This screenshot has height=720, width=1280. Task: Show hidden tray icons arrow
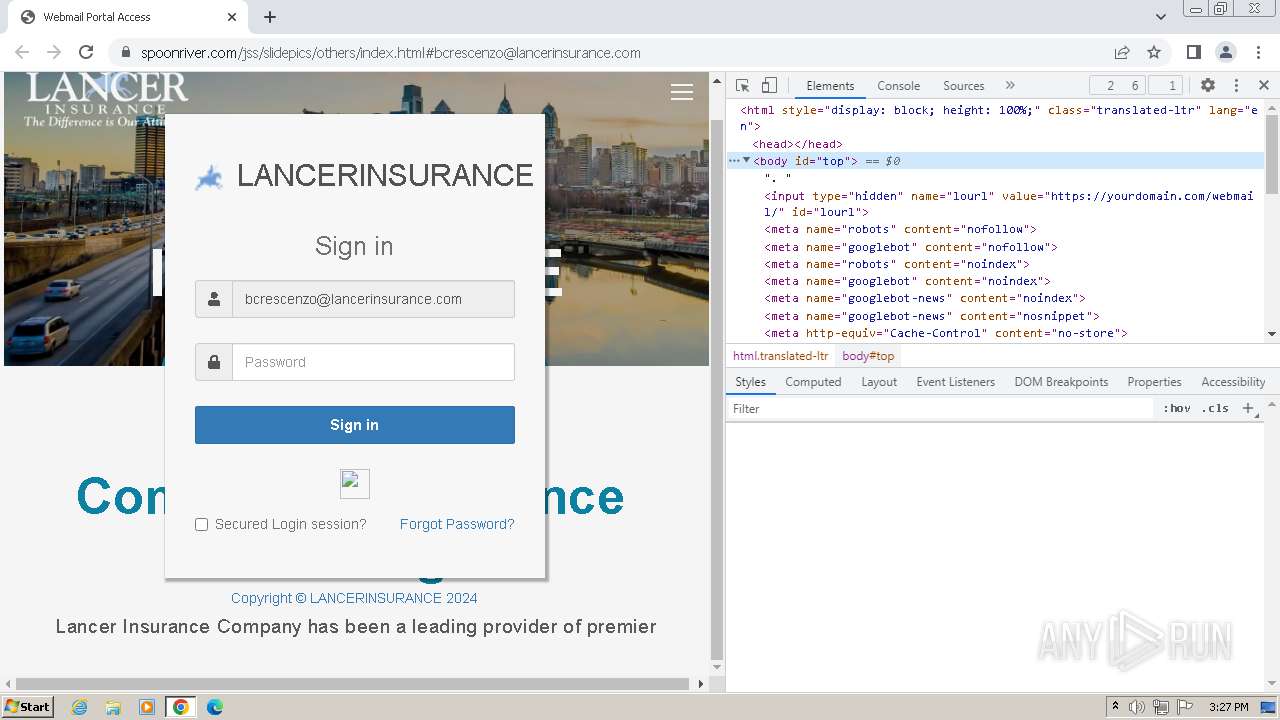coord(1115,707)
